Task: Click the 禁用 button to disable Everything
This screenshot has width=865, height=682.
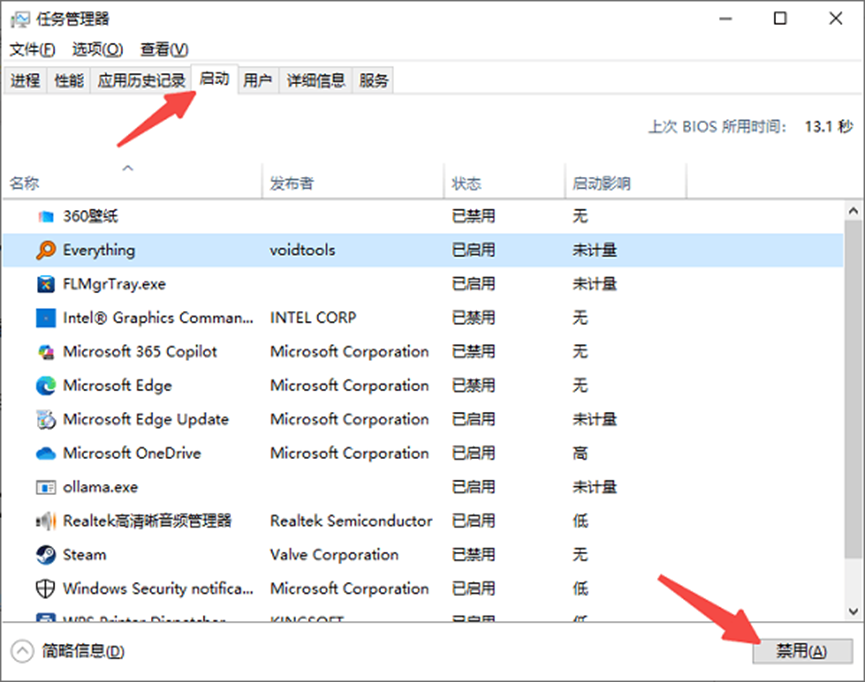Action: (803, 650)
